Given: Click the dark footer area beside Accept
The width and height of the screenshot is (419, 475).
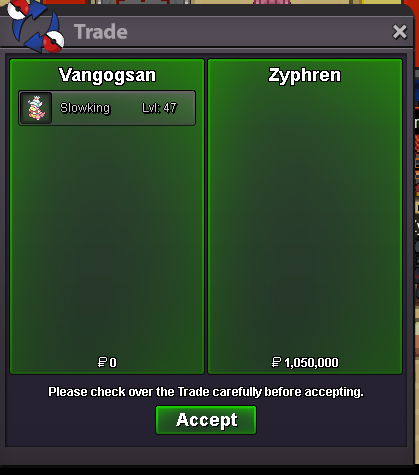Looking at the screenshot, I should coord(332,422).
